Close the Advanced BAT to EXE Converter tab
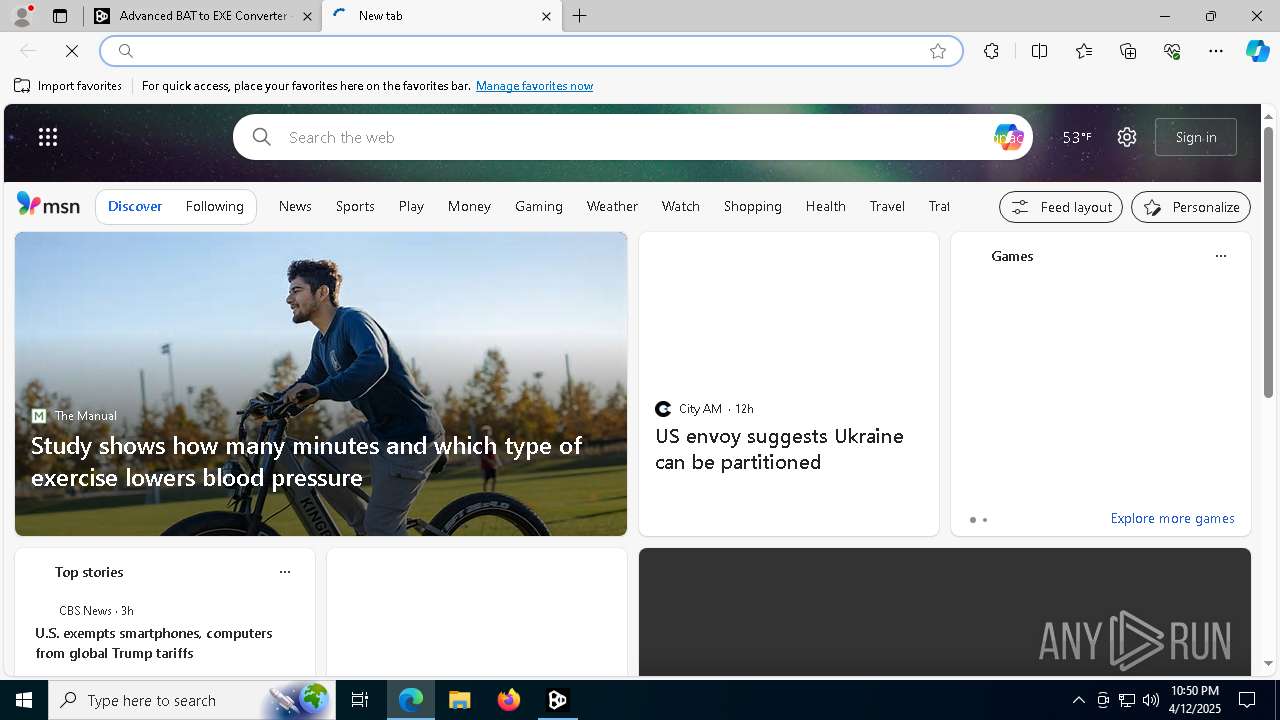The image size is (1280, 720). pos(308,16)
